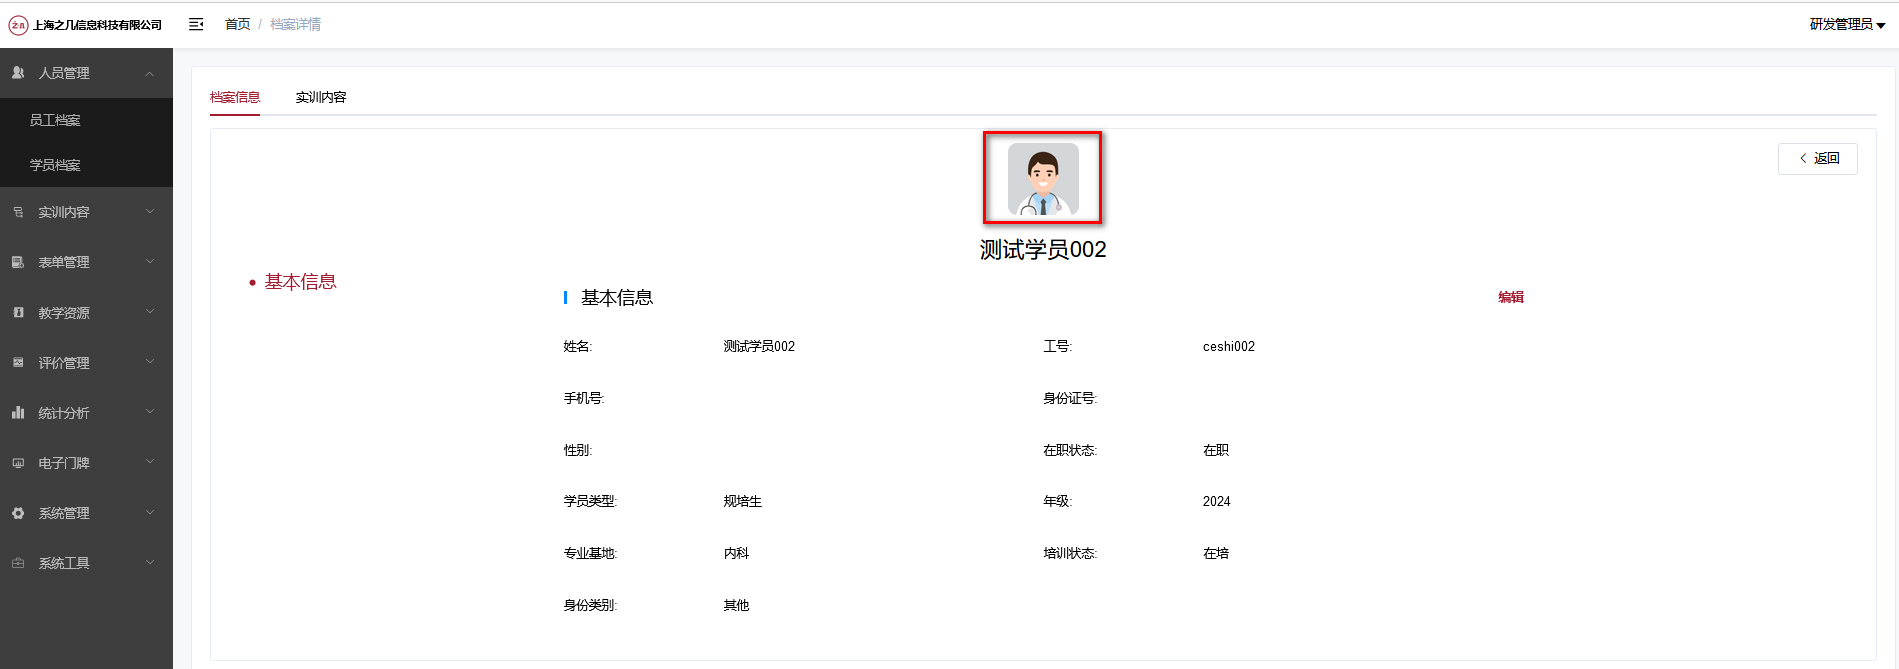Click the 性别 field label
Screen dimensions: 1899x669
pos(578,450)
